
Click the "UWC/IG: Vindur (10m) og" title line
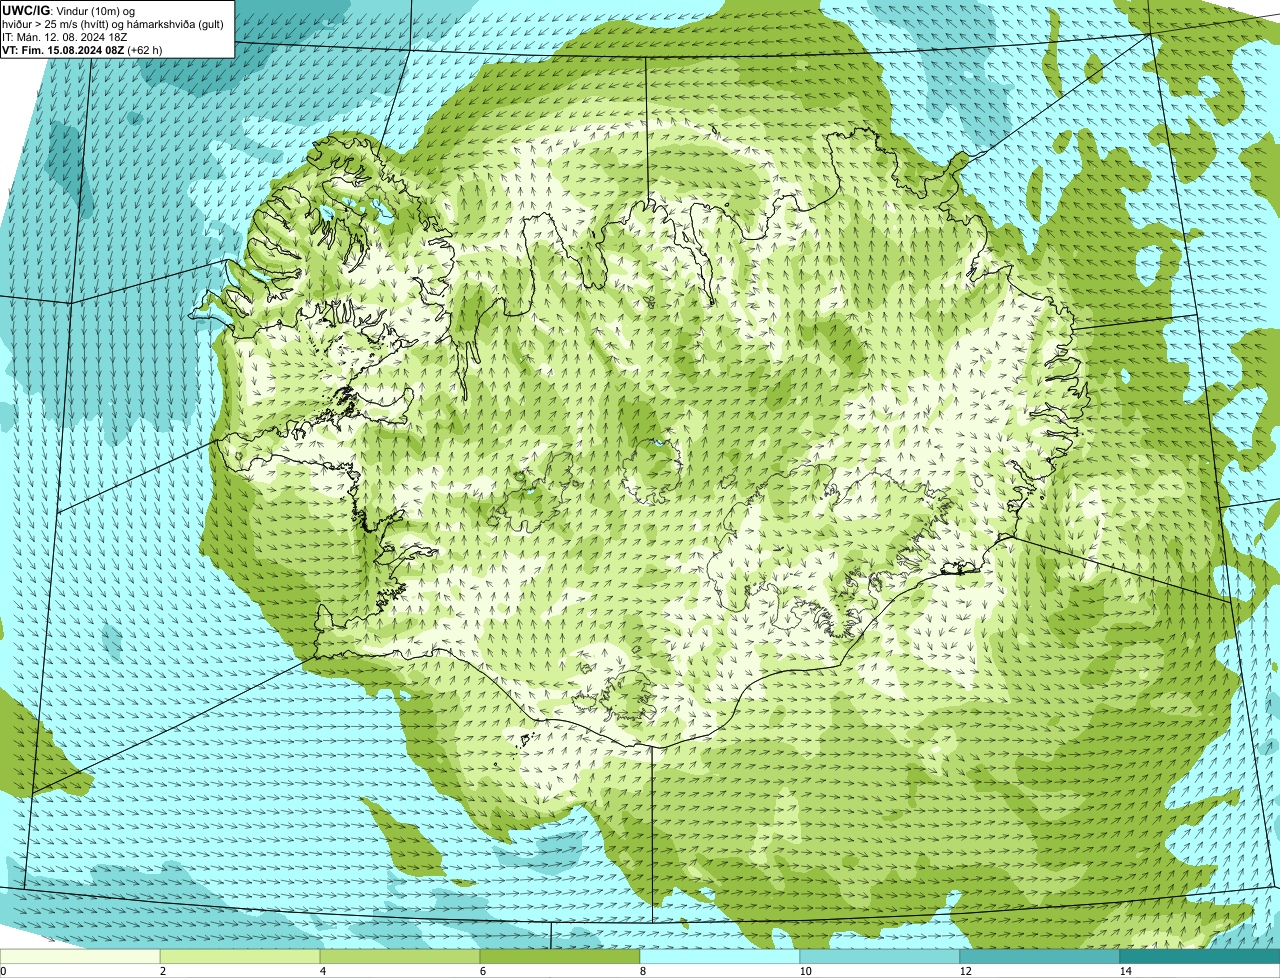68,10
